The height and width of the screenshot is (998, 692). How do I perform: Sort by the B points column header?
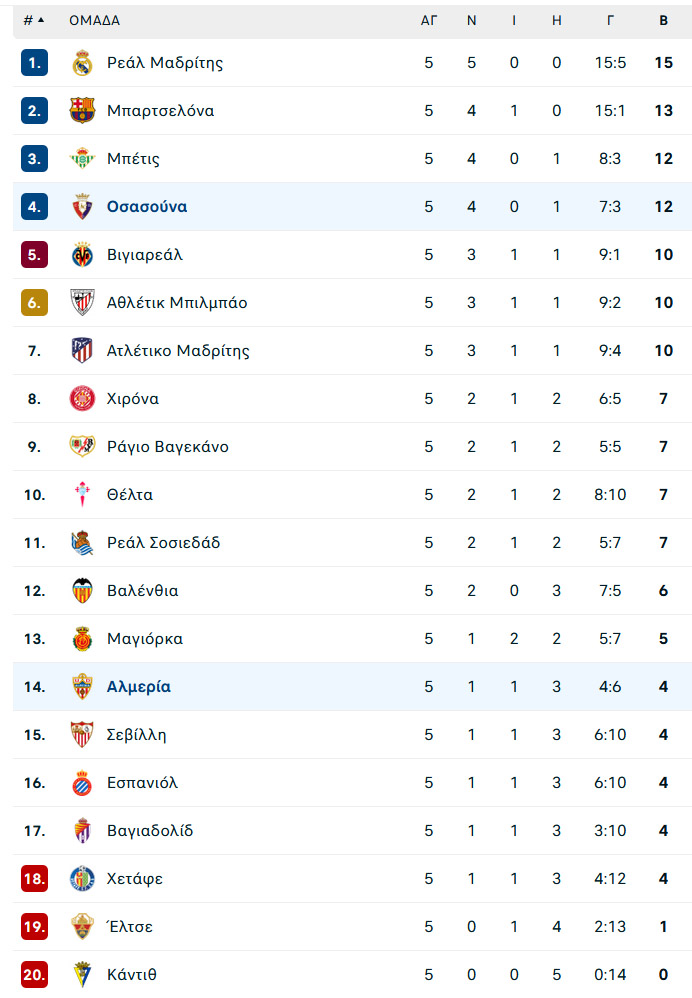(x=663, y=20)
